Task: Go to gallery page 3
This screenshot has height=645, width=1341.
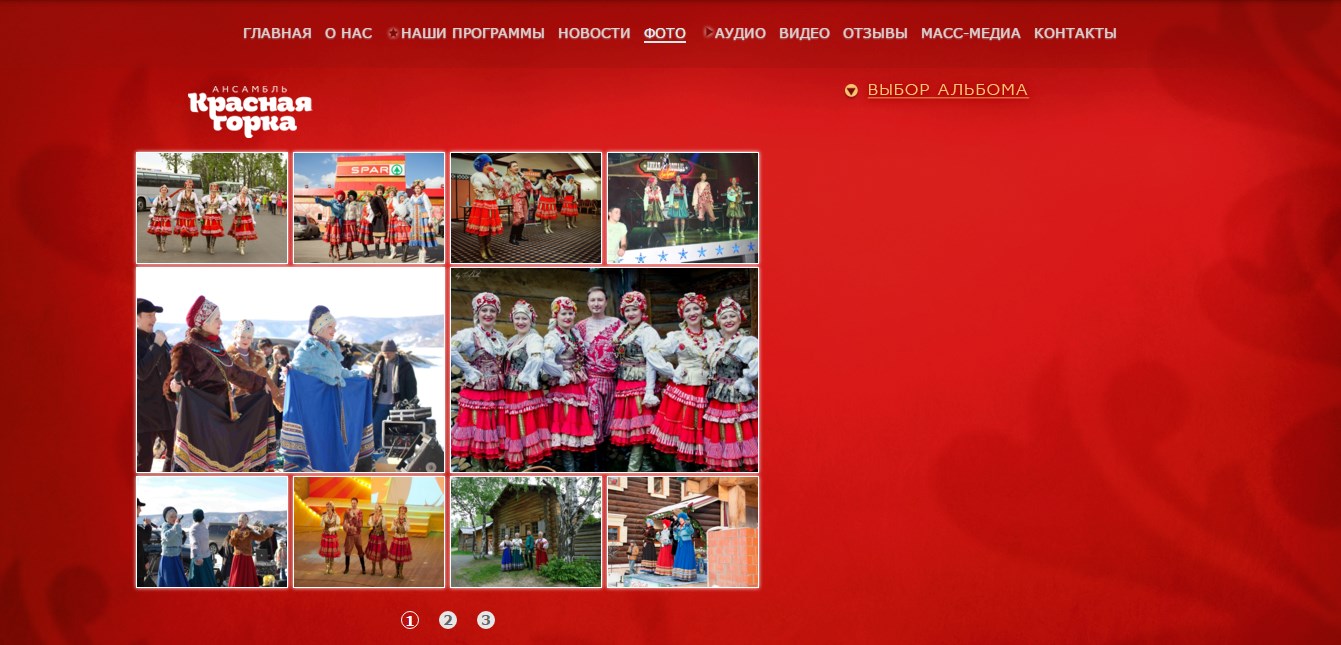Action: click(x=486, y=620)
